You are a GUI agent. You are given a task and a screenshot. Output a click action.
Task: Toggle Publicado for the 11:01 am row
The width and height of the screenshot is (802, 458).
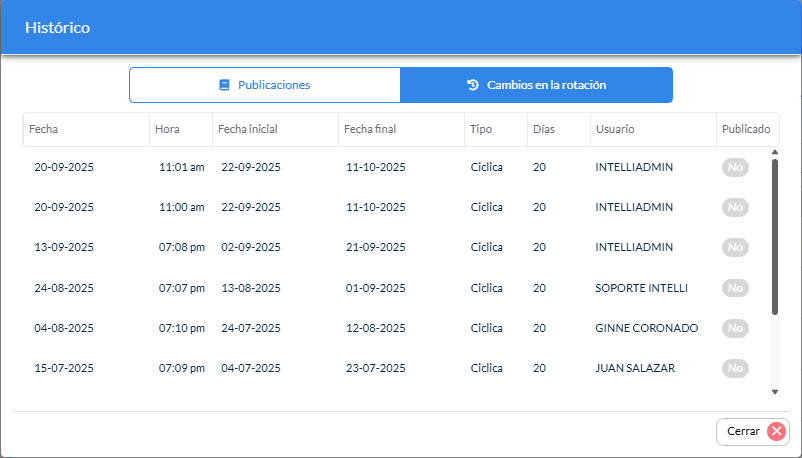(x=735, y=167)
